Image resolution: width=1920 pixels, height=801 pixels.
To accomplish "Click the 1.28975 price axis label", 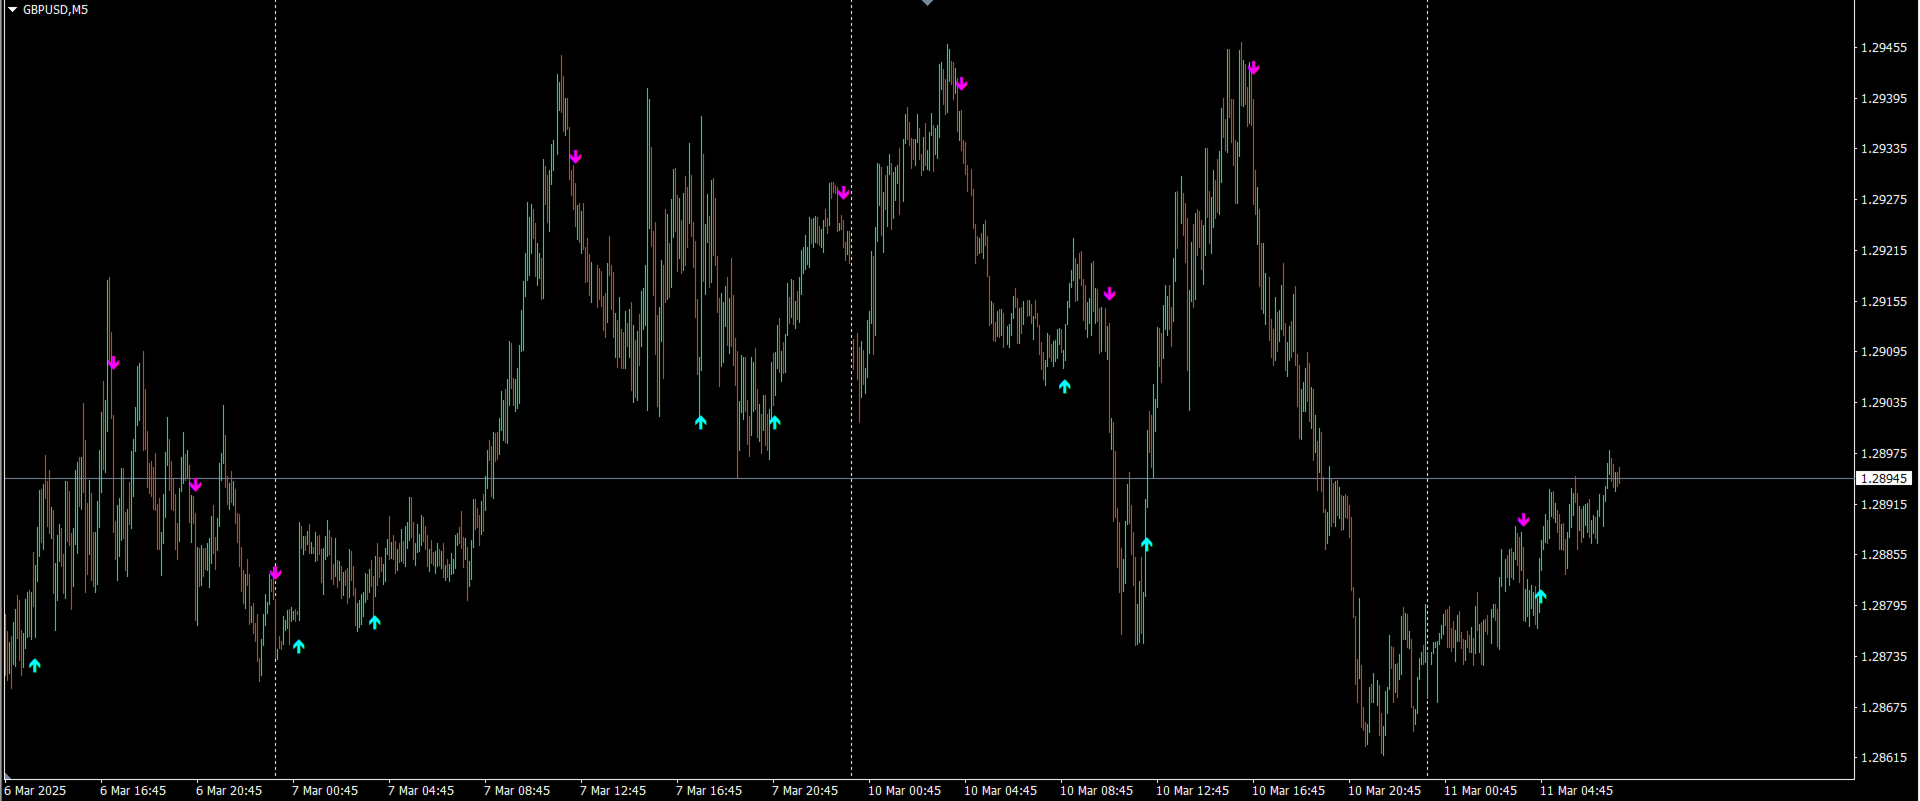I will point(1883,454).
